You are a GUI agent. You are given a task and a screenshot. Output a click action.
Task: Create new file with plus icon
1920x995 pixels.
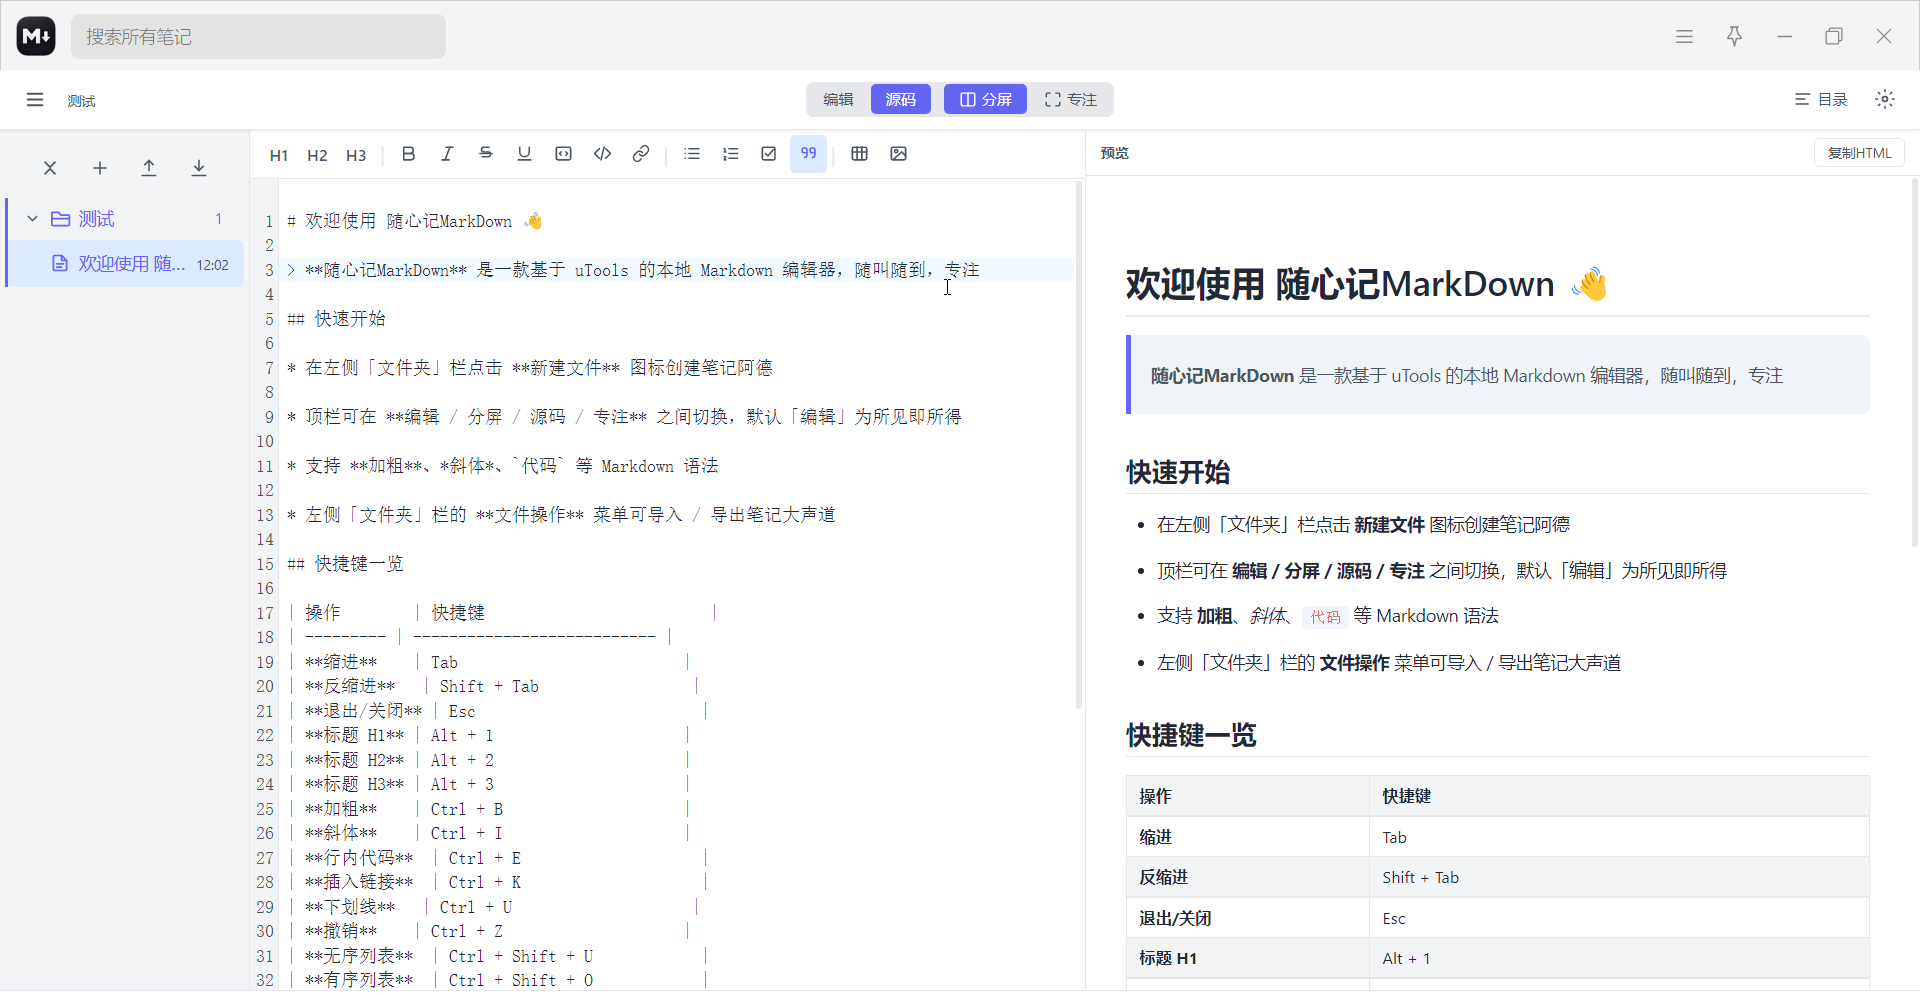pos(100,168)
